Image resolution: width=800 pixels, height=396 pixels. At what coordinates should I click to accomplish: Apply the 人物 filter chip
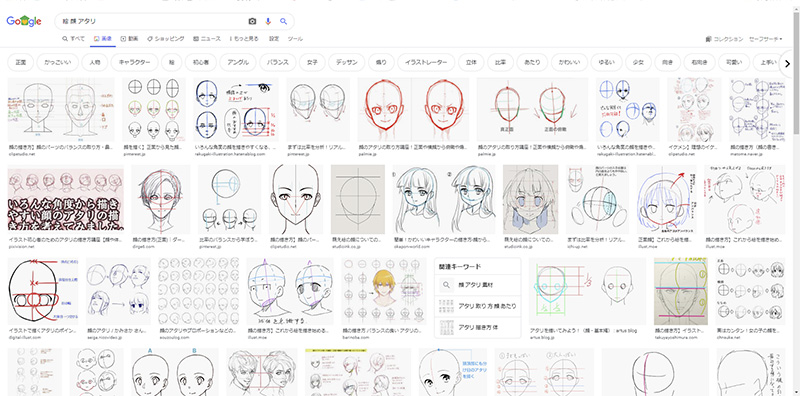pos(94,62)
